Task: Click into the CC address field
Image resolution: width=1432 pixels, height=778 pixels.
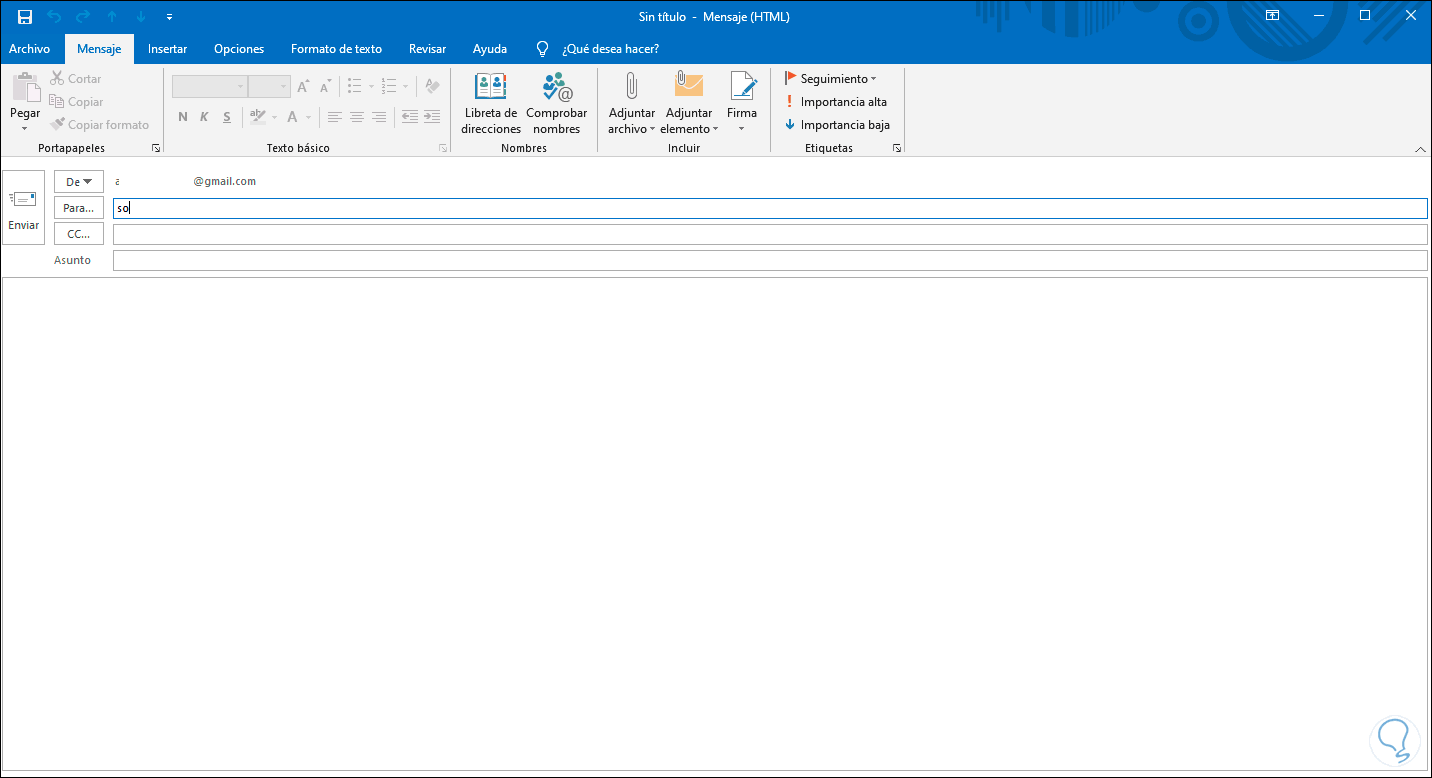Action: coord(770,234)
